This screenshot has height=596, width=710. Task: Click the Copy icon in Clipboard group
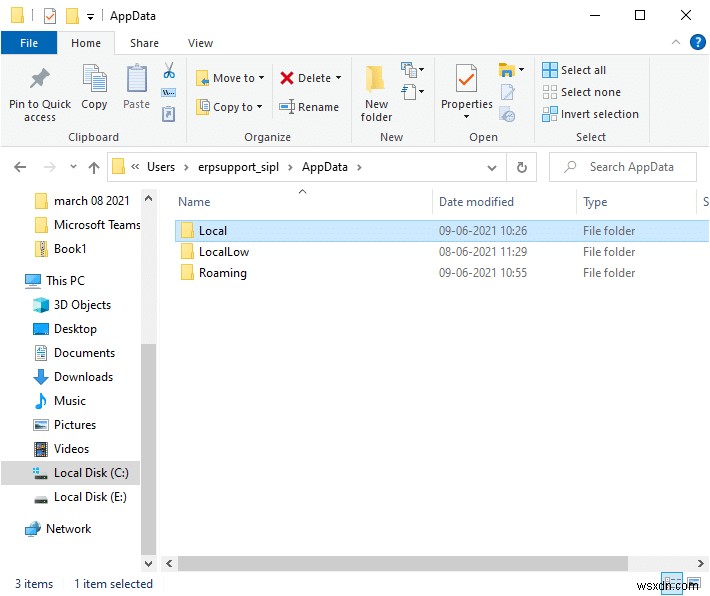94,78
